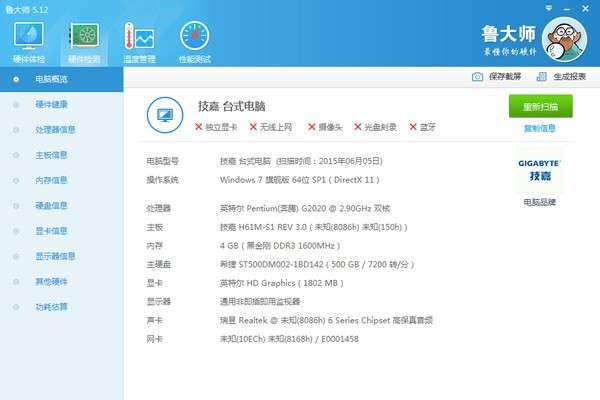Close the 鲁大师 window
The width and height of the screenshot is (600, 400).
[585, 8]
